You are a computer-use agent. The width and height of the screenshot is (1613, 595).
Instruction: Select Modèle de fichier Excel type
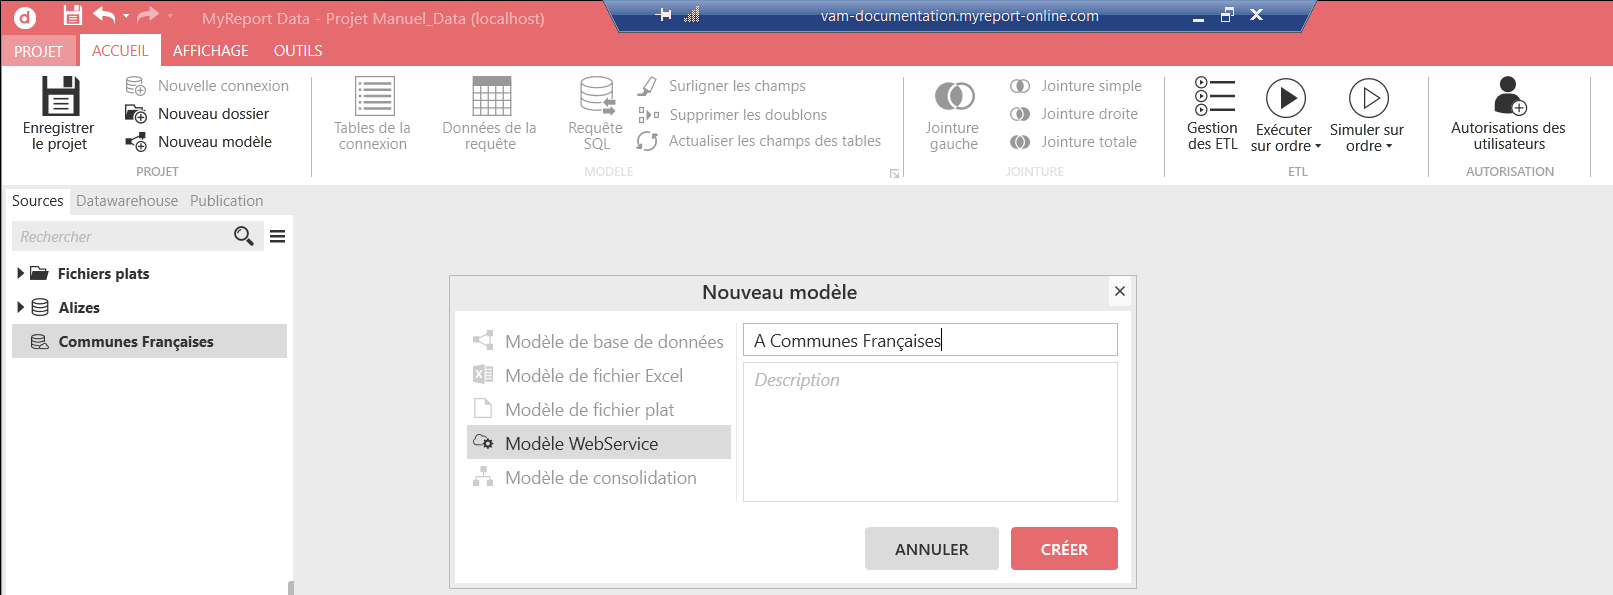[x=594, y=376]
